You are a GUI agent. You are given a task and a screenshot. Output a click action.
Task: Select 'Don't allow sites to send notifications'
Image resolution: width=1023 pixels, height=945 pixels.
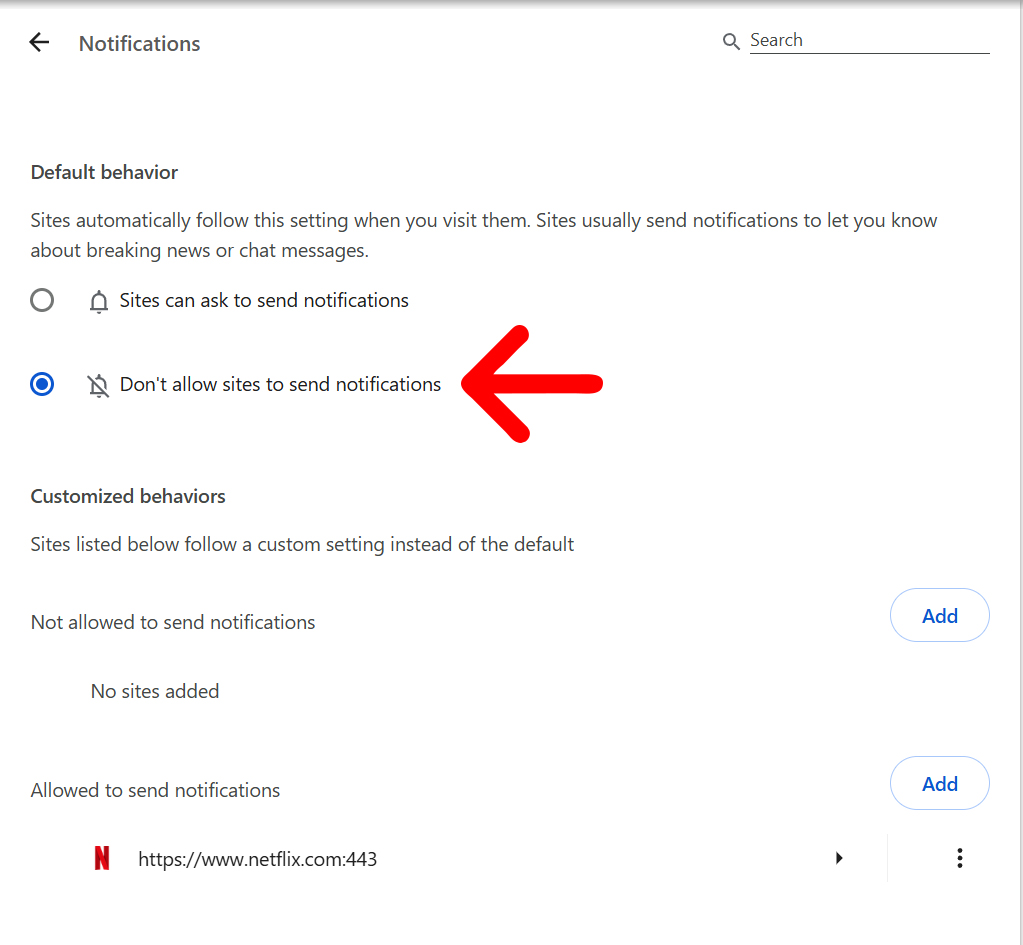42,383
